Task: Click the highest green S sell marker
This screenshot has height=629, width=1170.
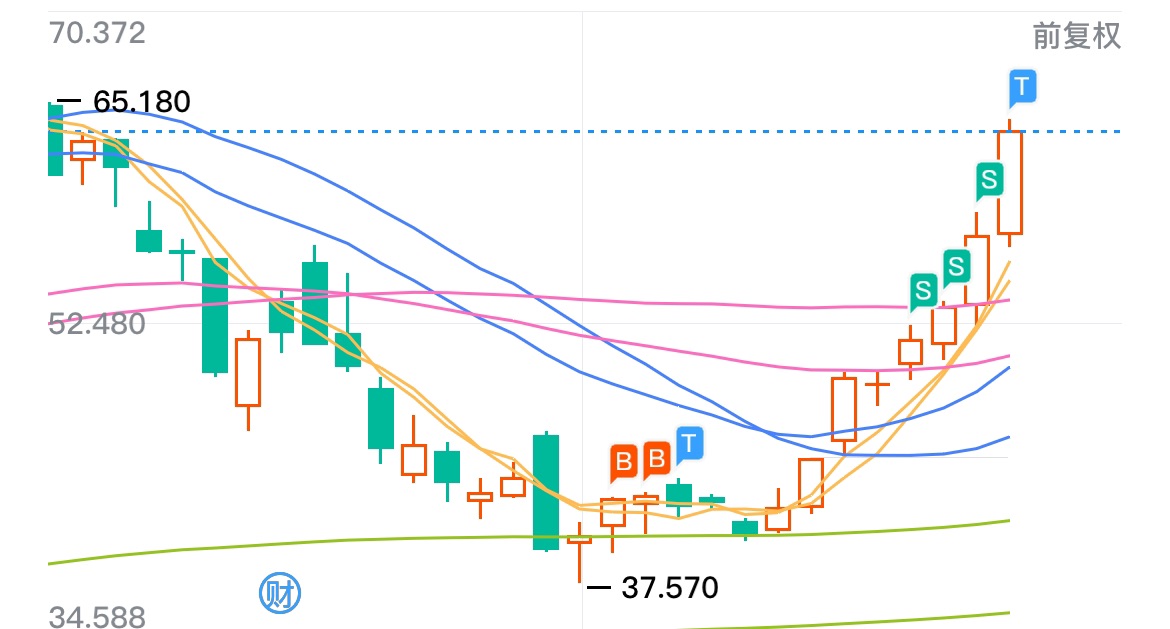Action: pos(989,181)
